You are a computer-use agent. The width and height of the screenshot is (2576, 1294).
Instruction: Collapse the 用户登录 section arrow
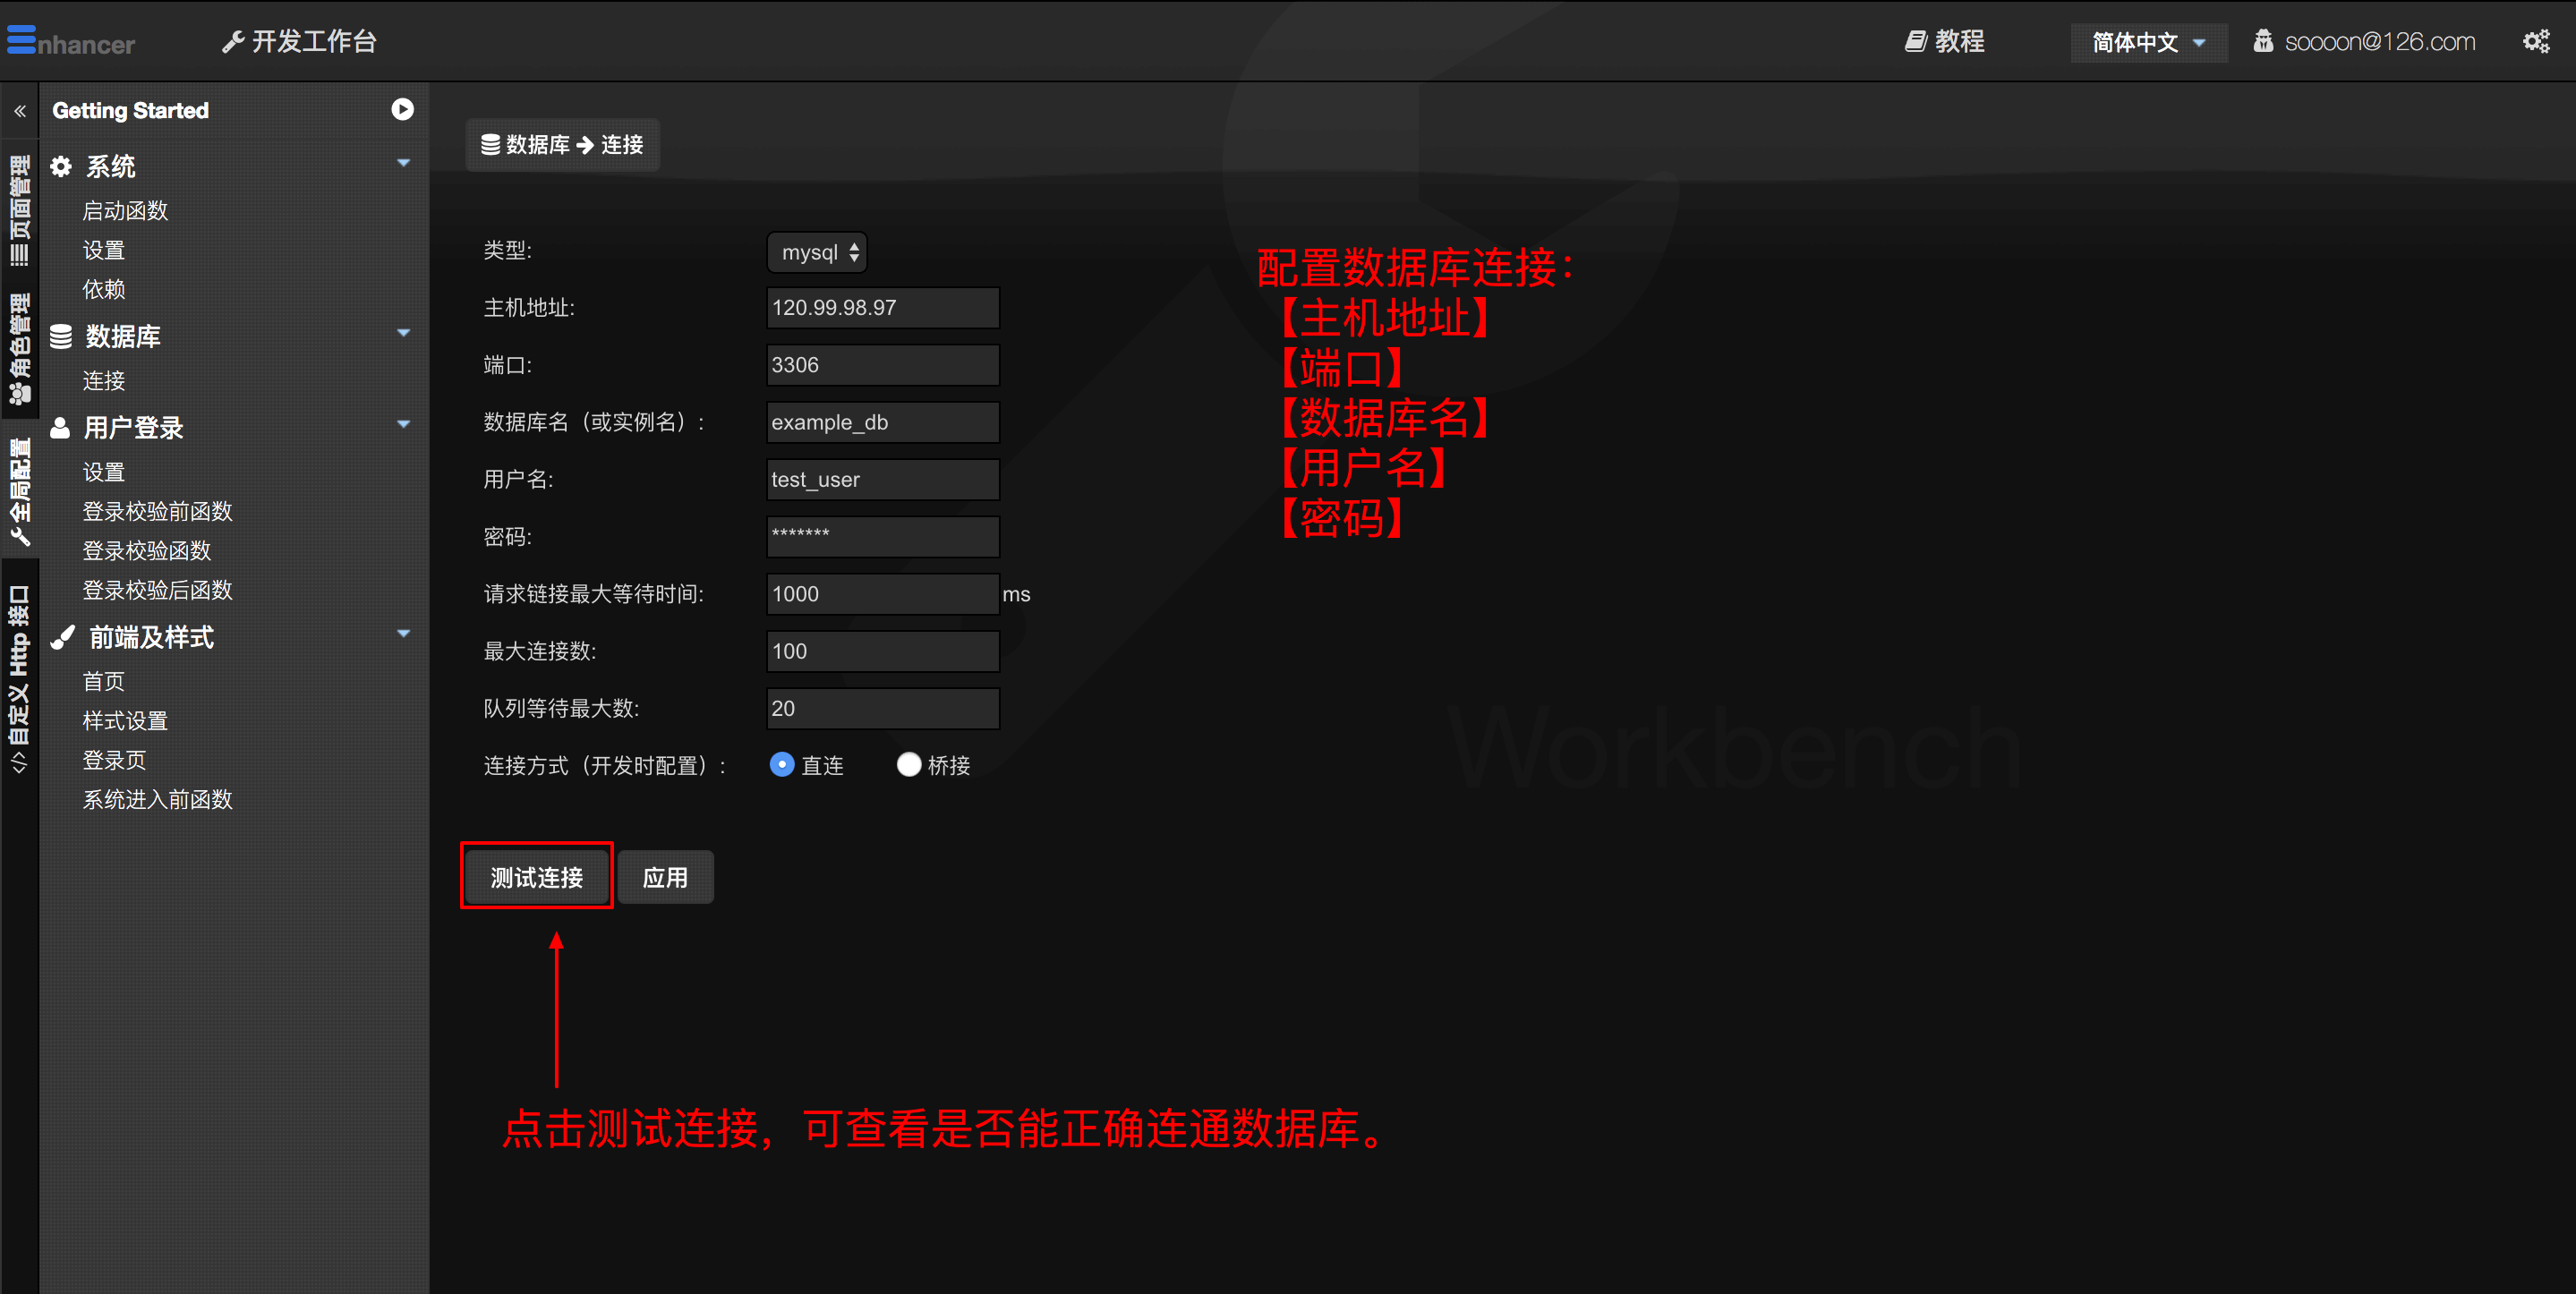point(404,424)
